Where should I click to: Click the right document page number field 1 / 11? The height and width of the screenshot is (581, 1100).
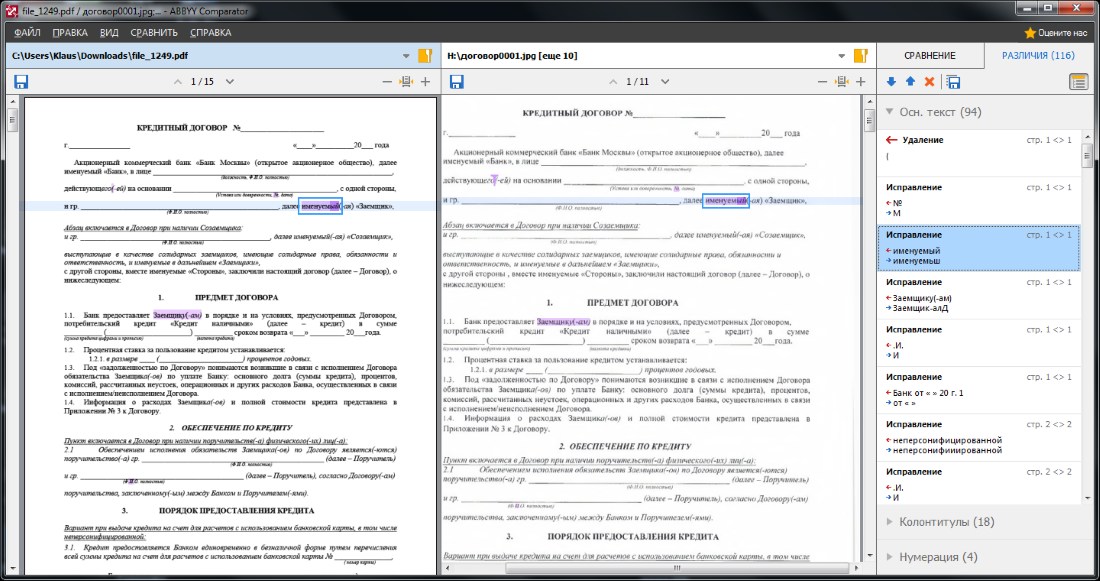tap(638, 82)
